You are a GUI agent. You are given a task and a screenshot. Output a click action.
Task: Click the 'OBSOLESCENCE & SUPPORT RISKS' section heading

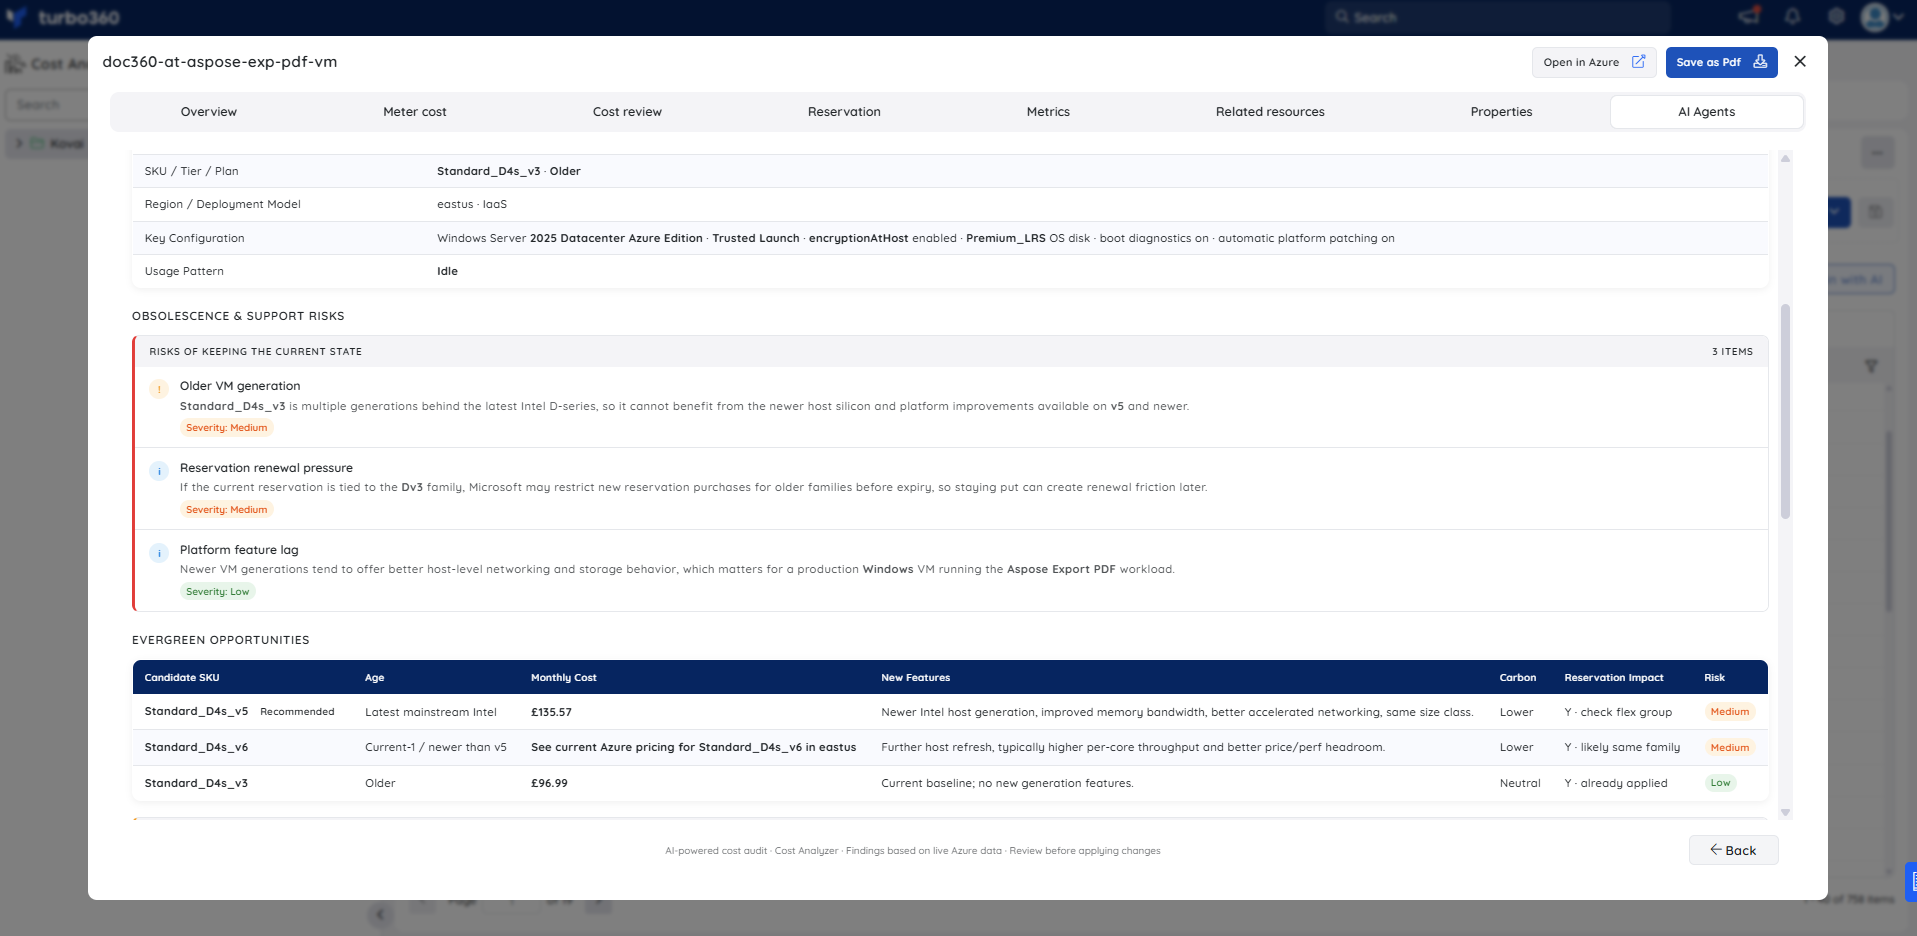point(238,316)
